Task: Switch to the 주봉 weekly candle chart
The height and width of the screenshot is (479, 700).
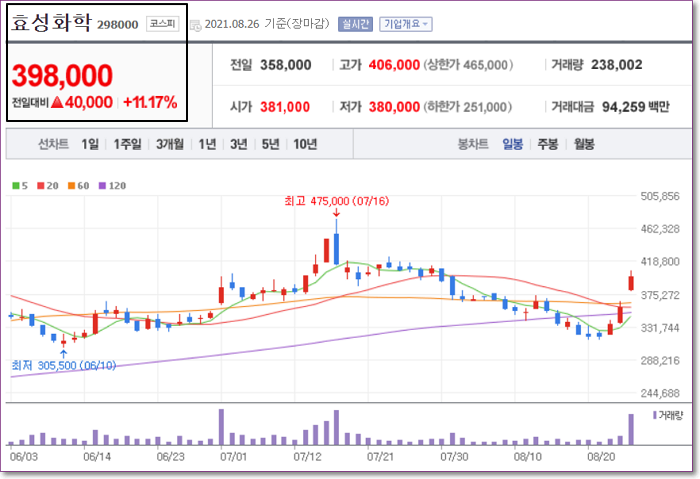Action: click(548, 144)
